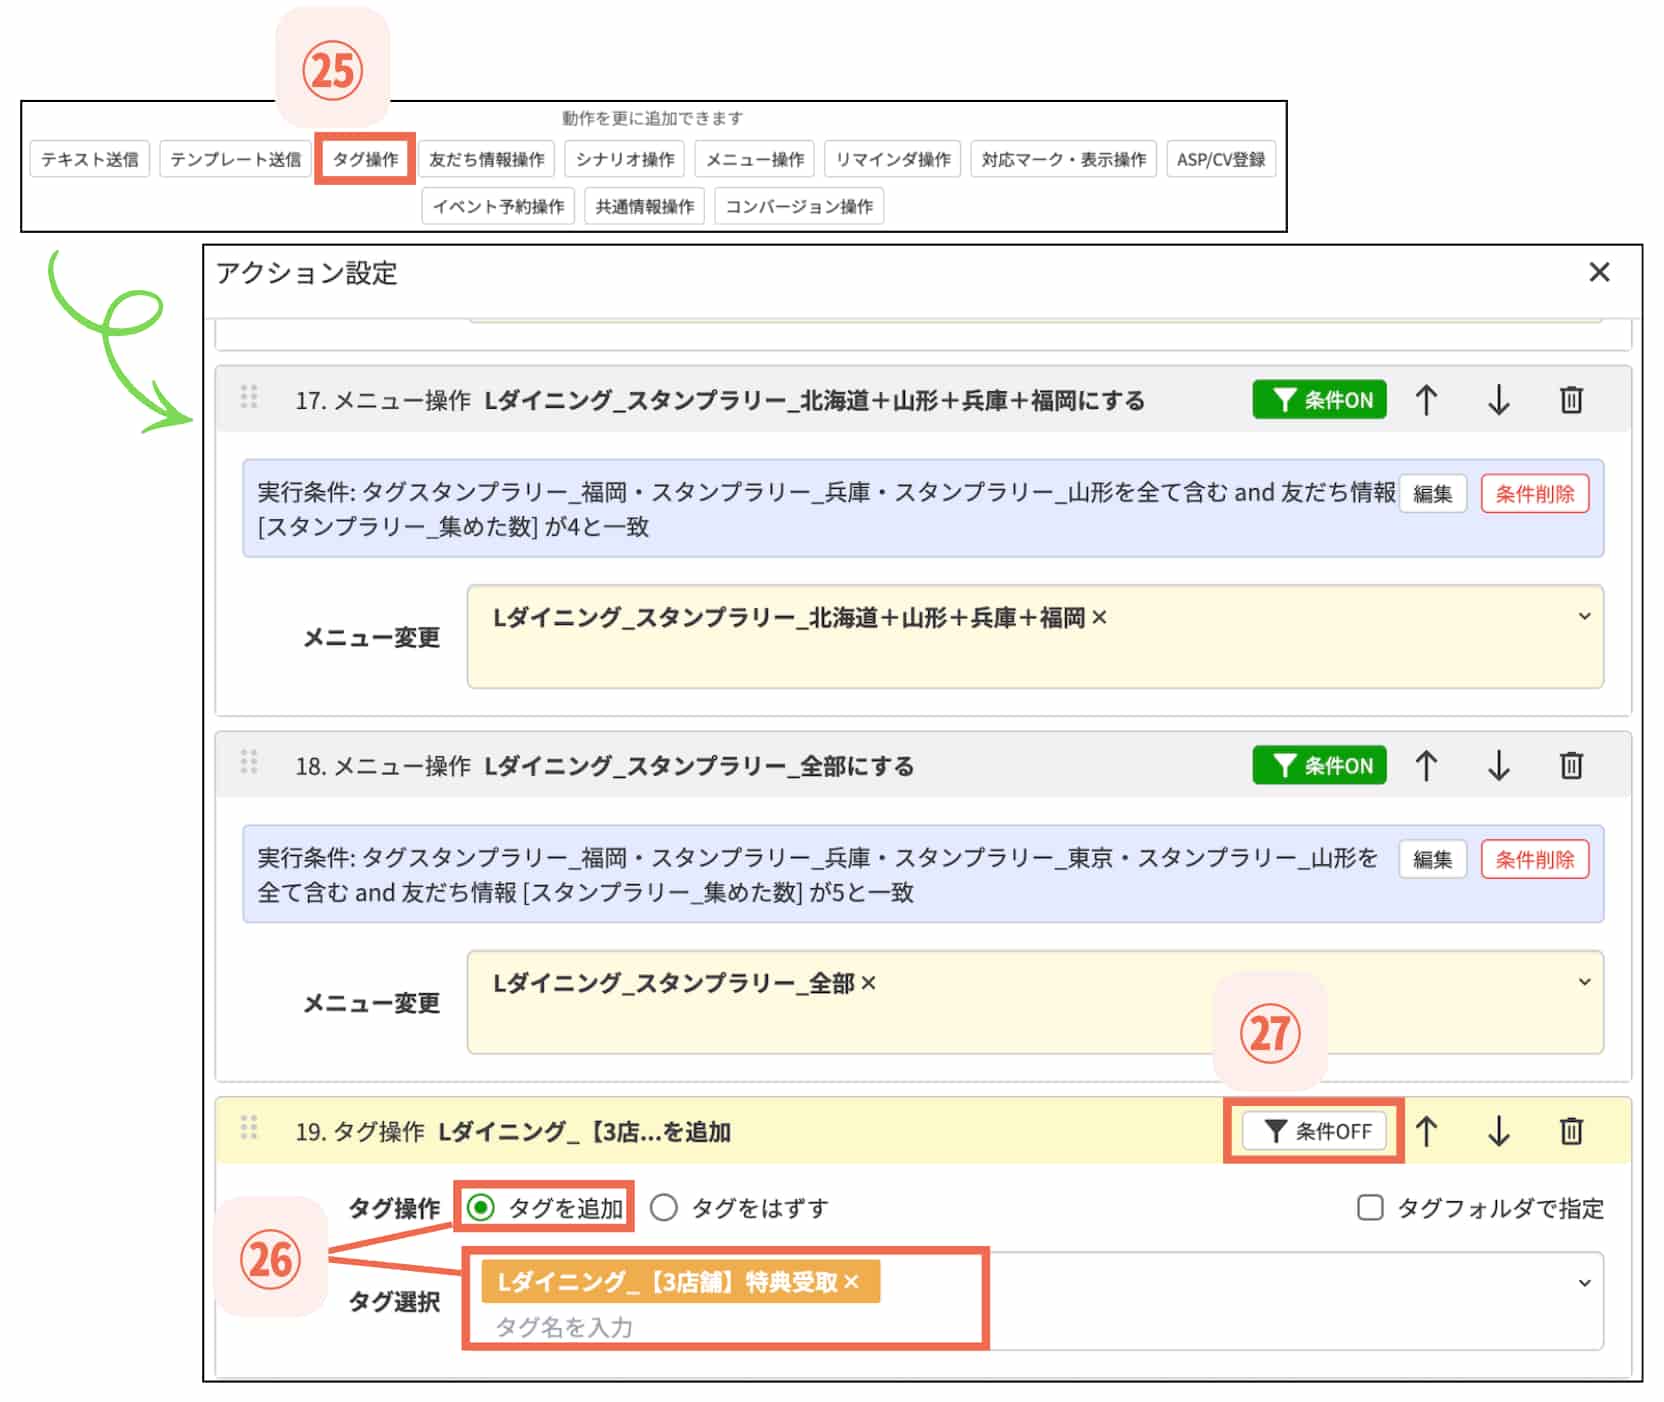Click 条件削除 to remove action 18's condition
This screenshot has height=1402, width=1664.
(x=1535, y=859)
